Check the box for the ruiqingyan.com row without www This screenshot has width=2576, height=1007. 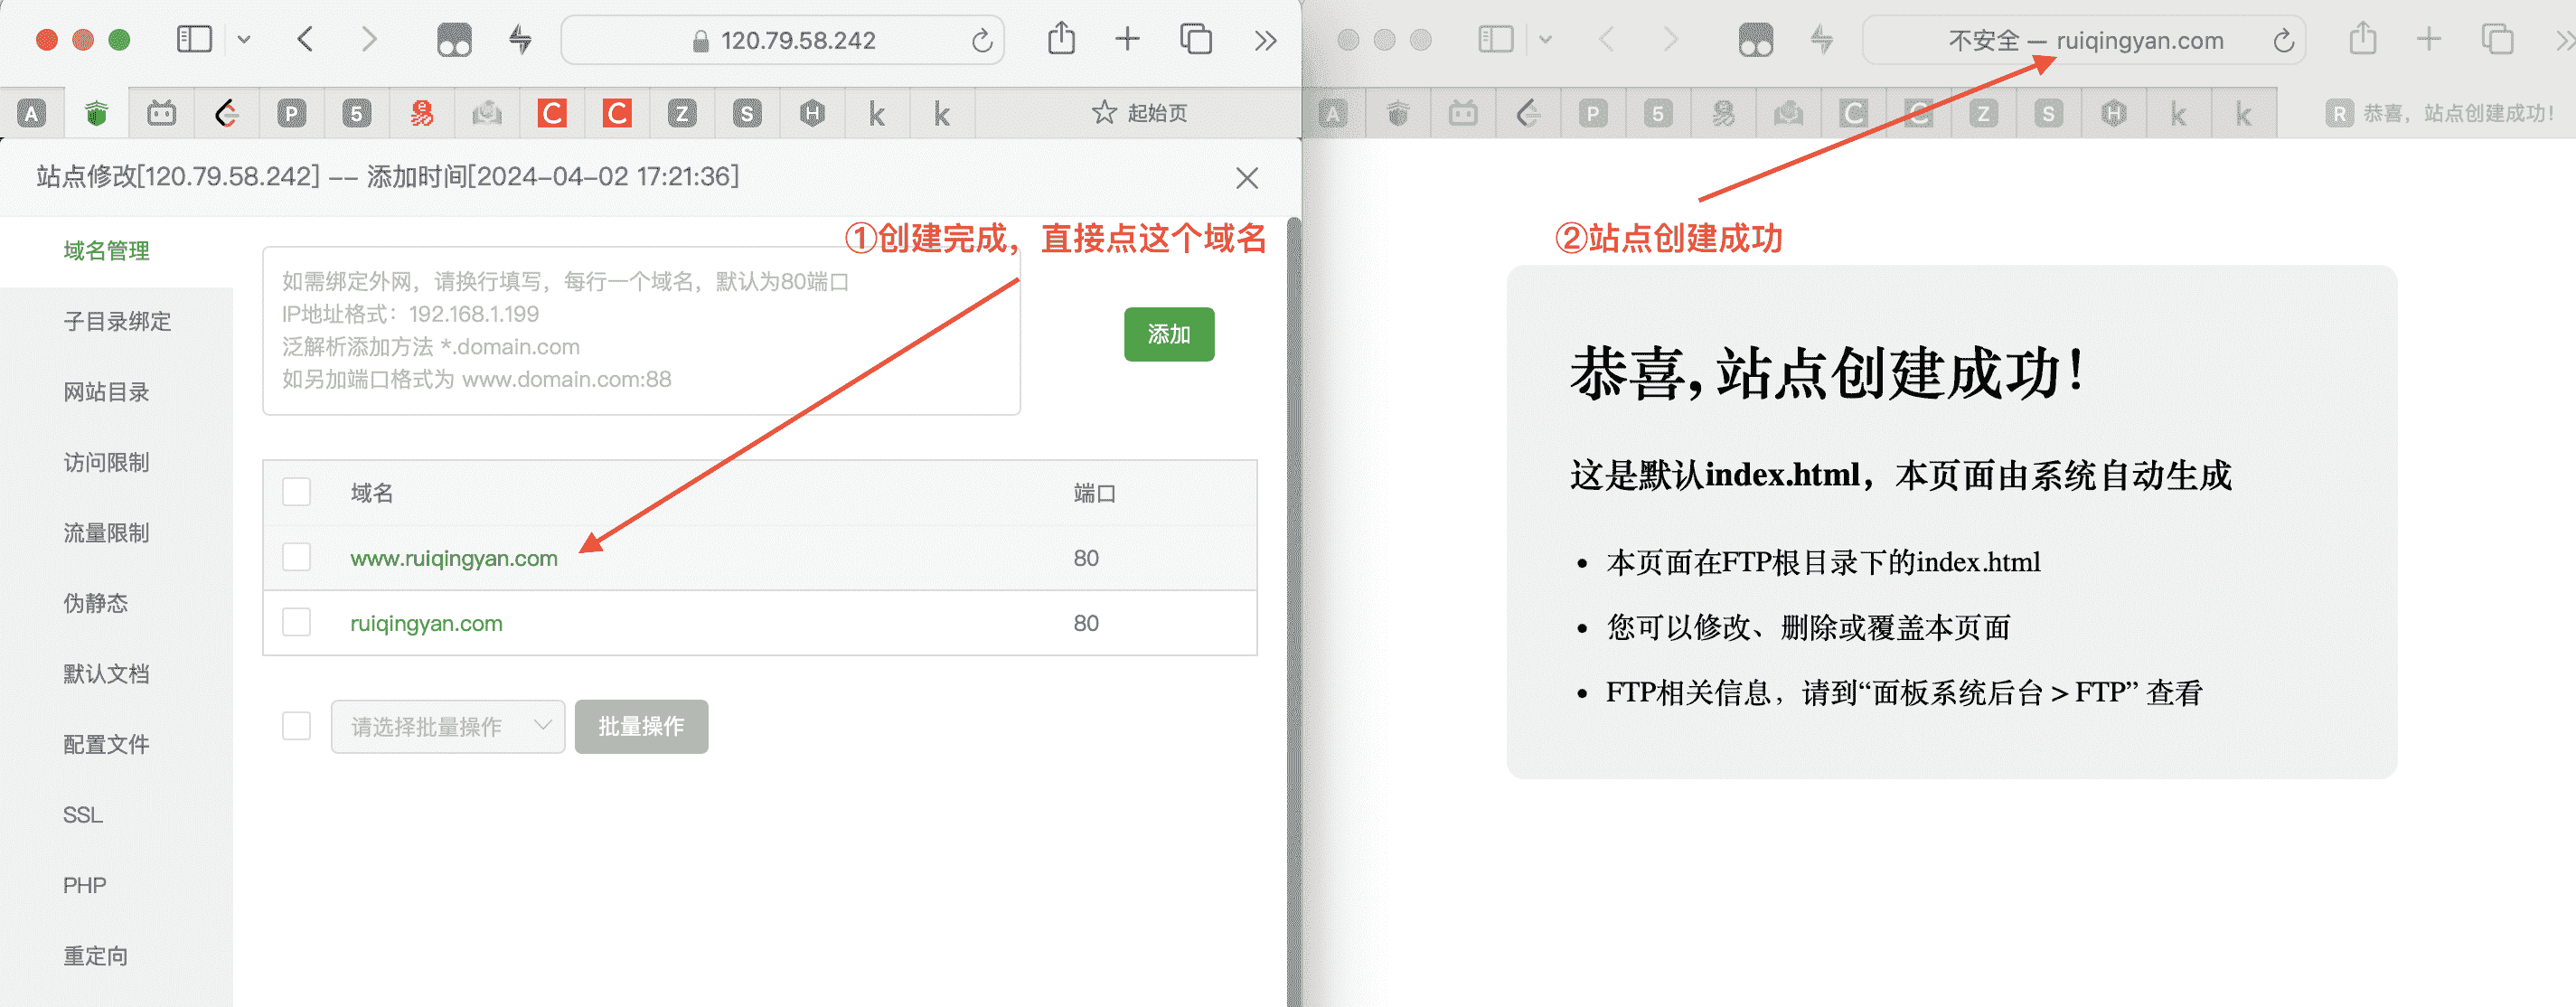(x=296, y=622)
